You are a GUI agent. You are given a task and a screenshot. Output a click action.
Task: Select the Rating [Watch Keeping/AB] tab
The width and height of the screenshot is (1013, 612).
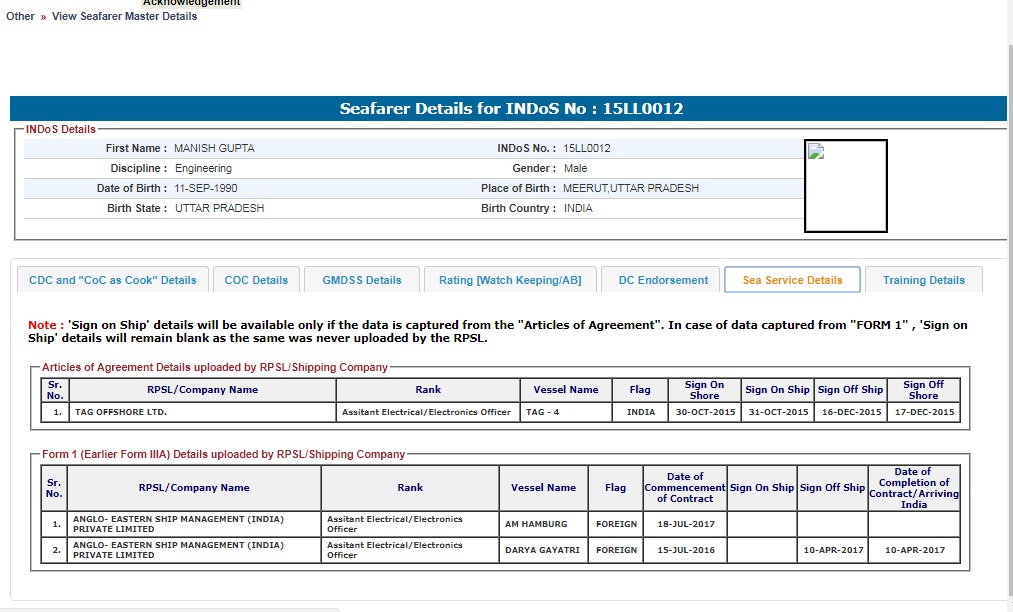coord(510,280)
